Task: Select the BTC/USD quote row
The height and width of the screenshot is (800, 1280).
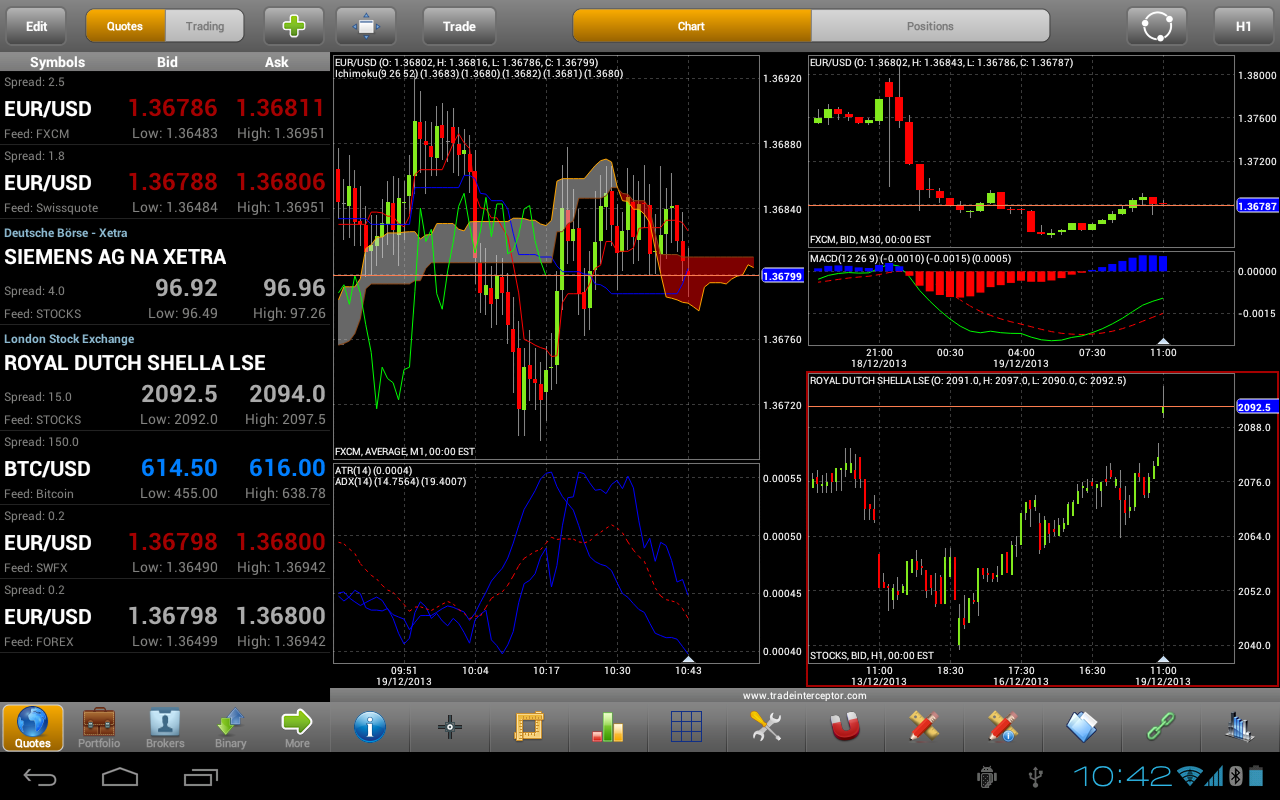Action: click(165, 467)
